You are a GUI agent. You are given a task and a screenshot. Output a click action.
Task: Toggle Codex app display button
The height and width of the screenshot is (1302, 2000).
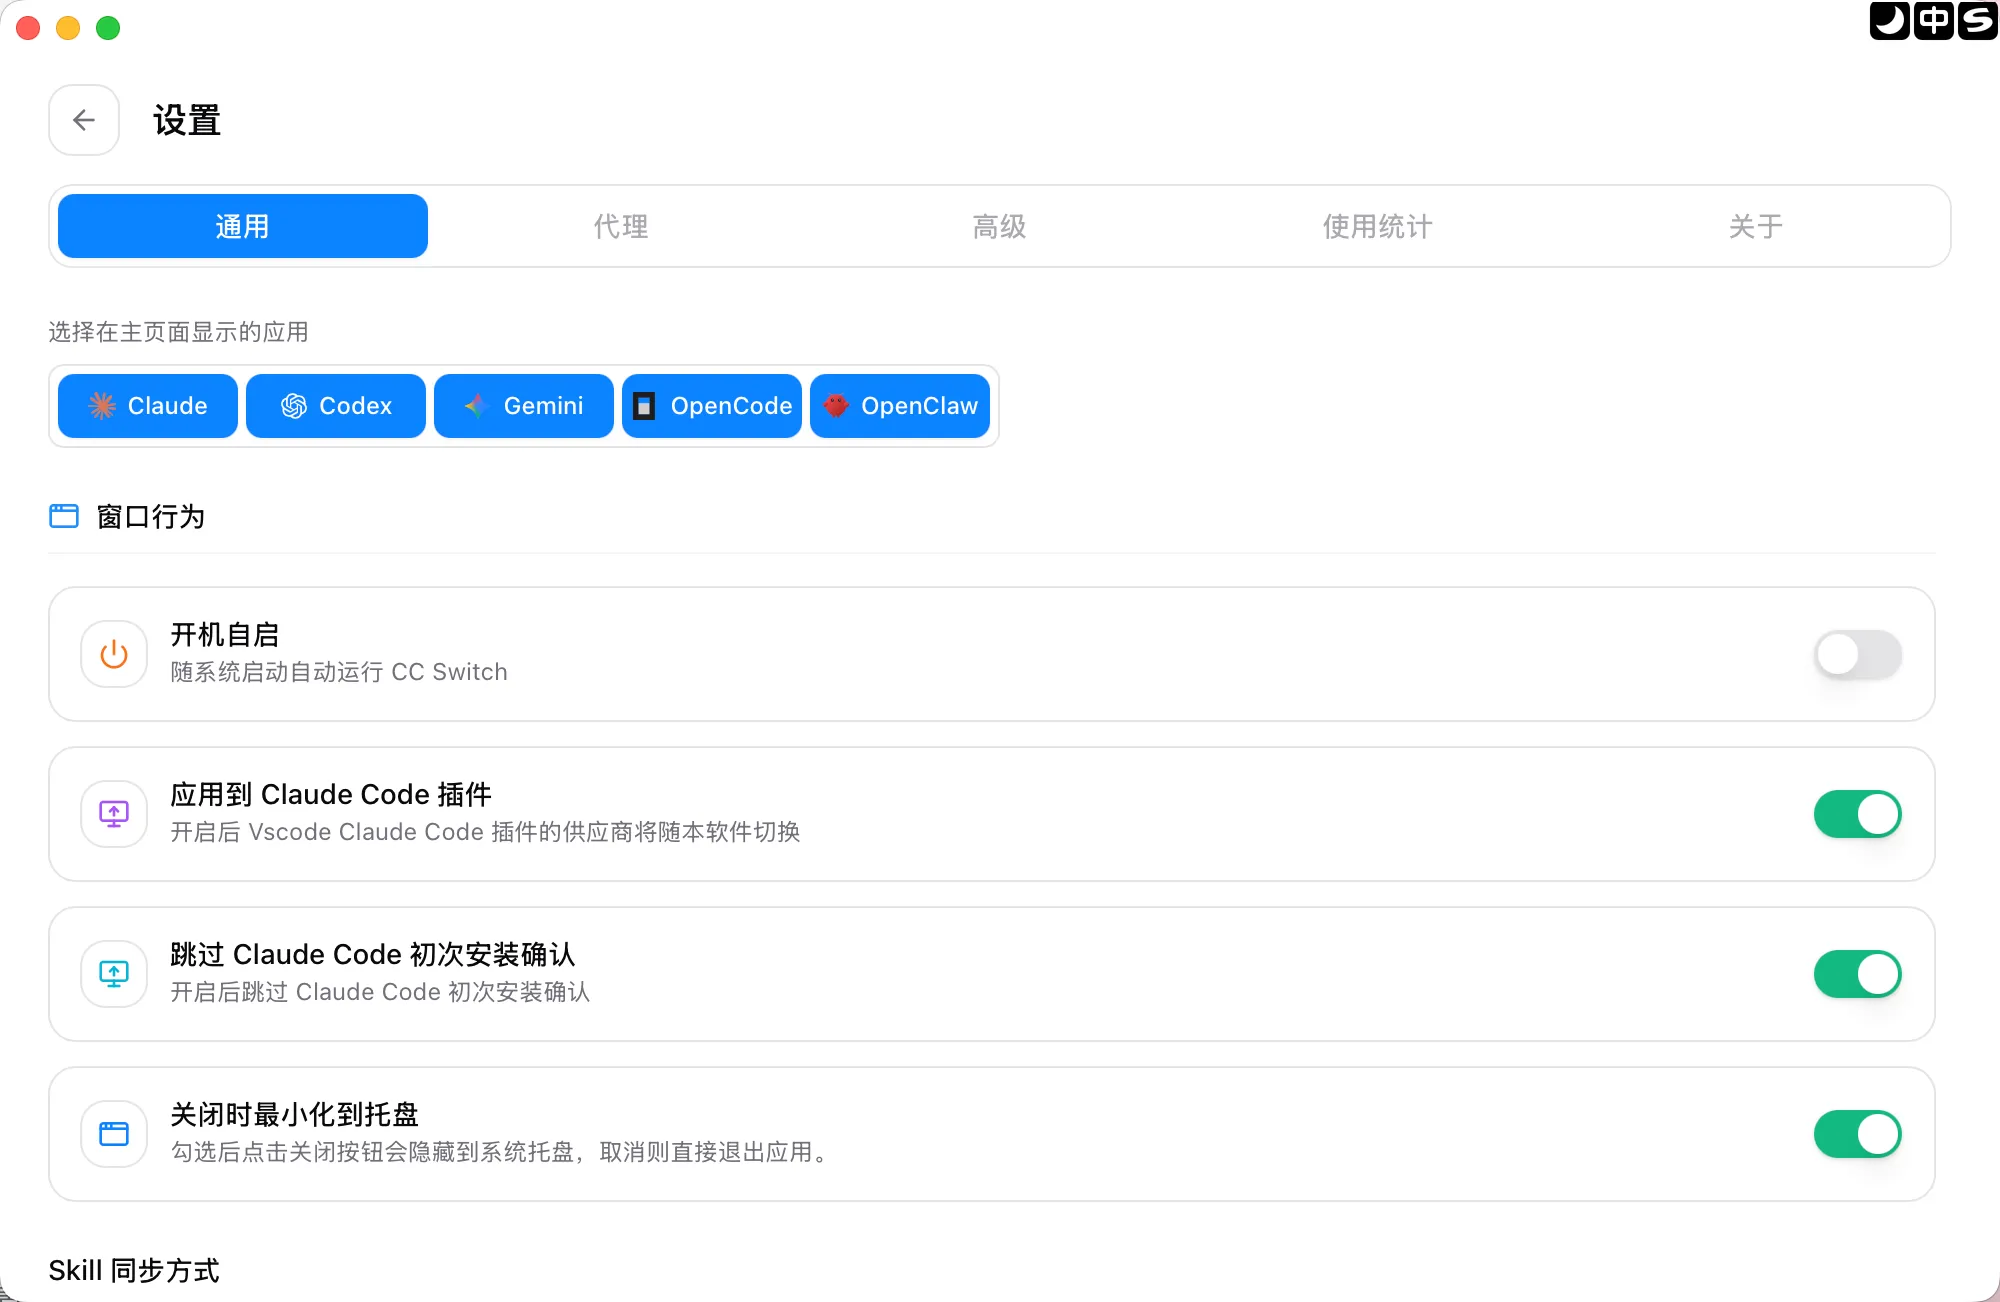(336, 406)
